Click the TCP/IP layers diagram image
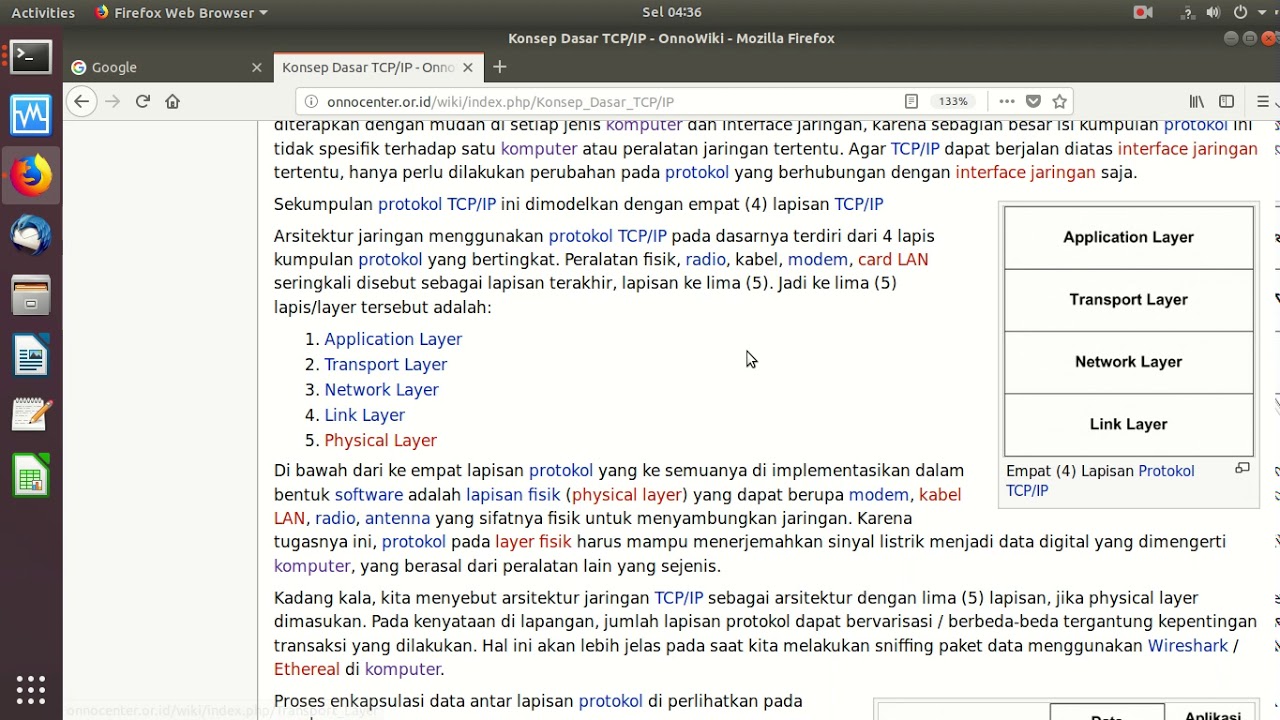Viewport: 1280px width, 720px height. click(x=1128, y=331)
